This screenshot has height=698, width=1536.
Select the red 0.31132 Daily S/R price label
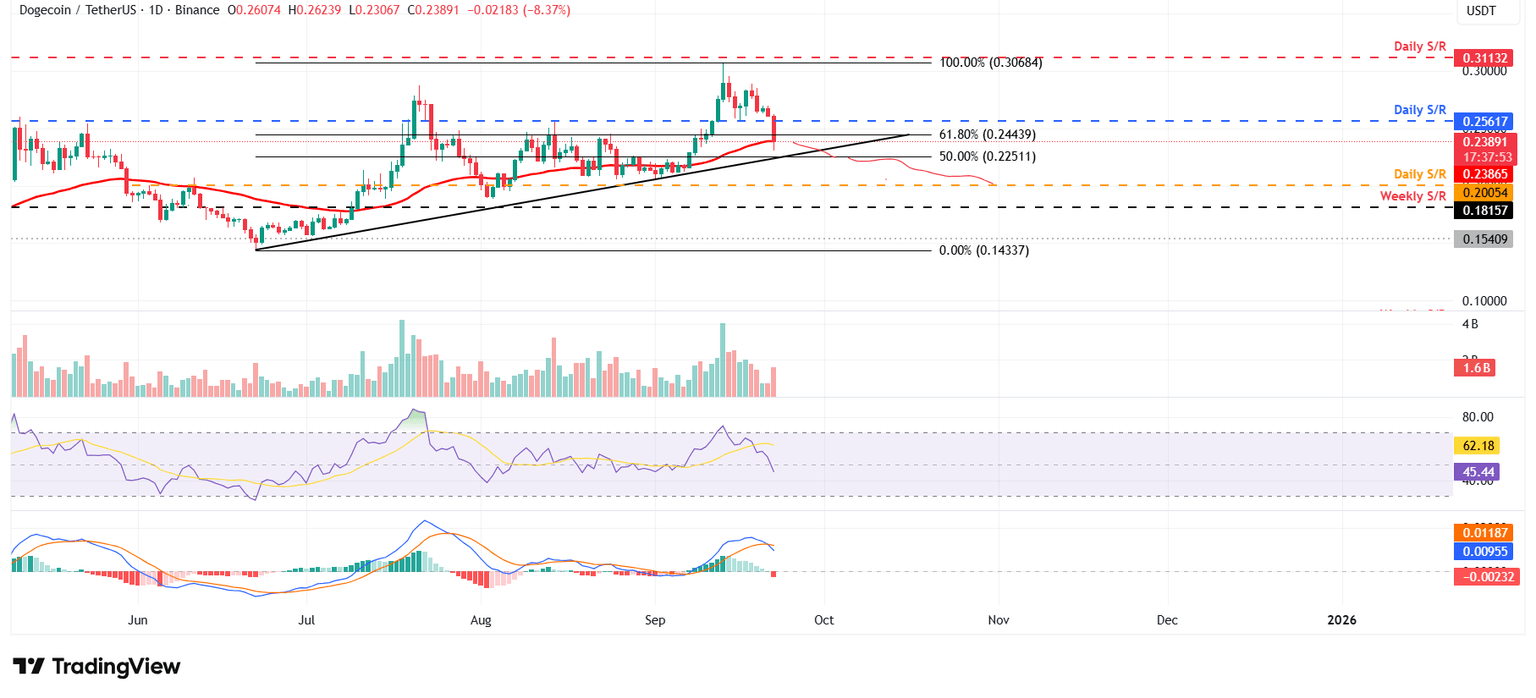pos(1484,57)
